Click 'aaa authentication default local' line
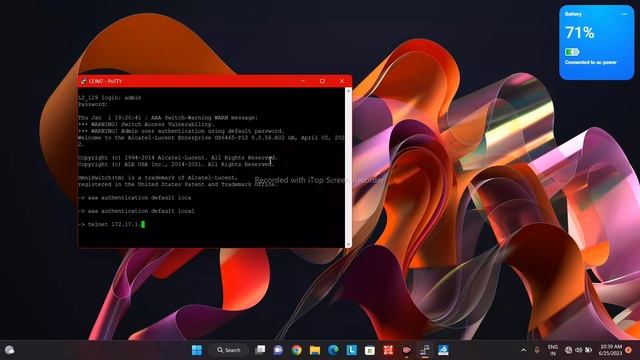This screenshot has height=360, width=640. (x=136, y=211)
